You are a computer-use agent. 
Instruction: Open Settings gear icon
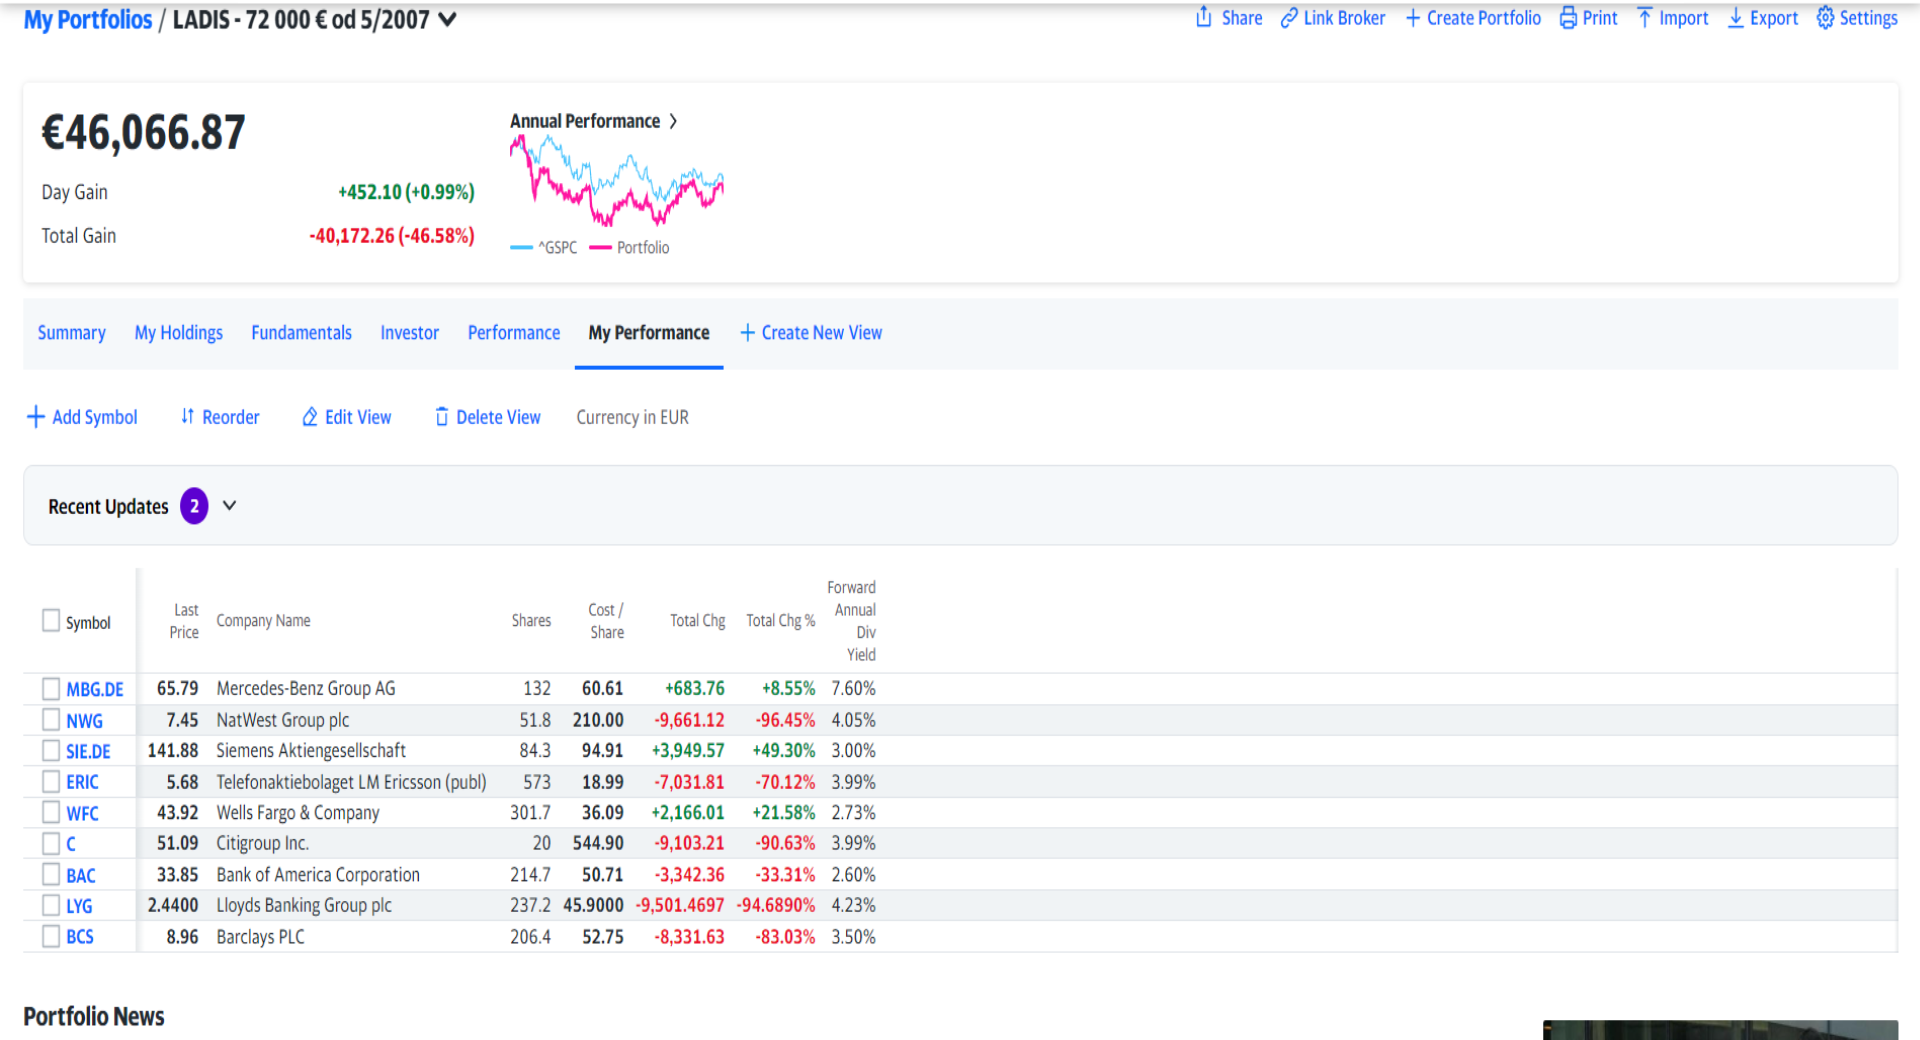click(x=1825, y=18)
